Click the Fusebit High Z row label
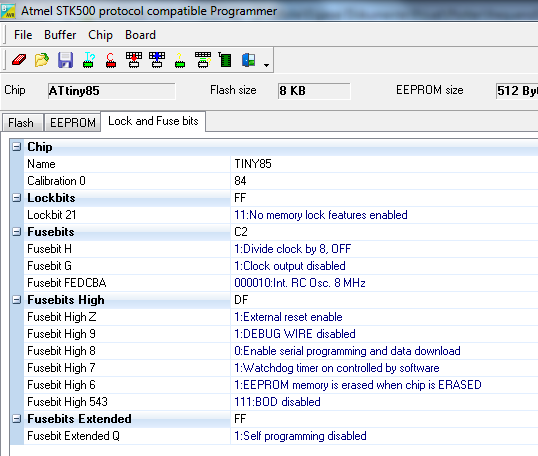This screenshot has height=456, width=538. tap(62, 317)
